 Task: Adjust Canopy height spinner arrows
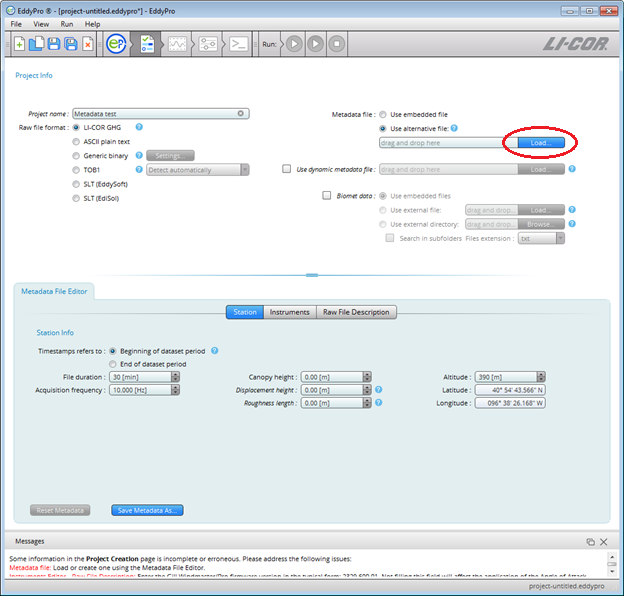pyautogui.click(x=367, y=377)
